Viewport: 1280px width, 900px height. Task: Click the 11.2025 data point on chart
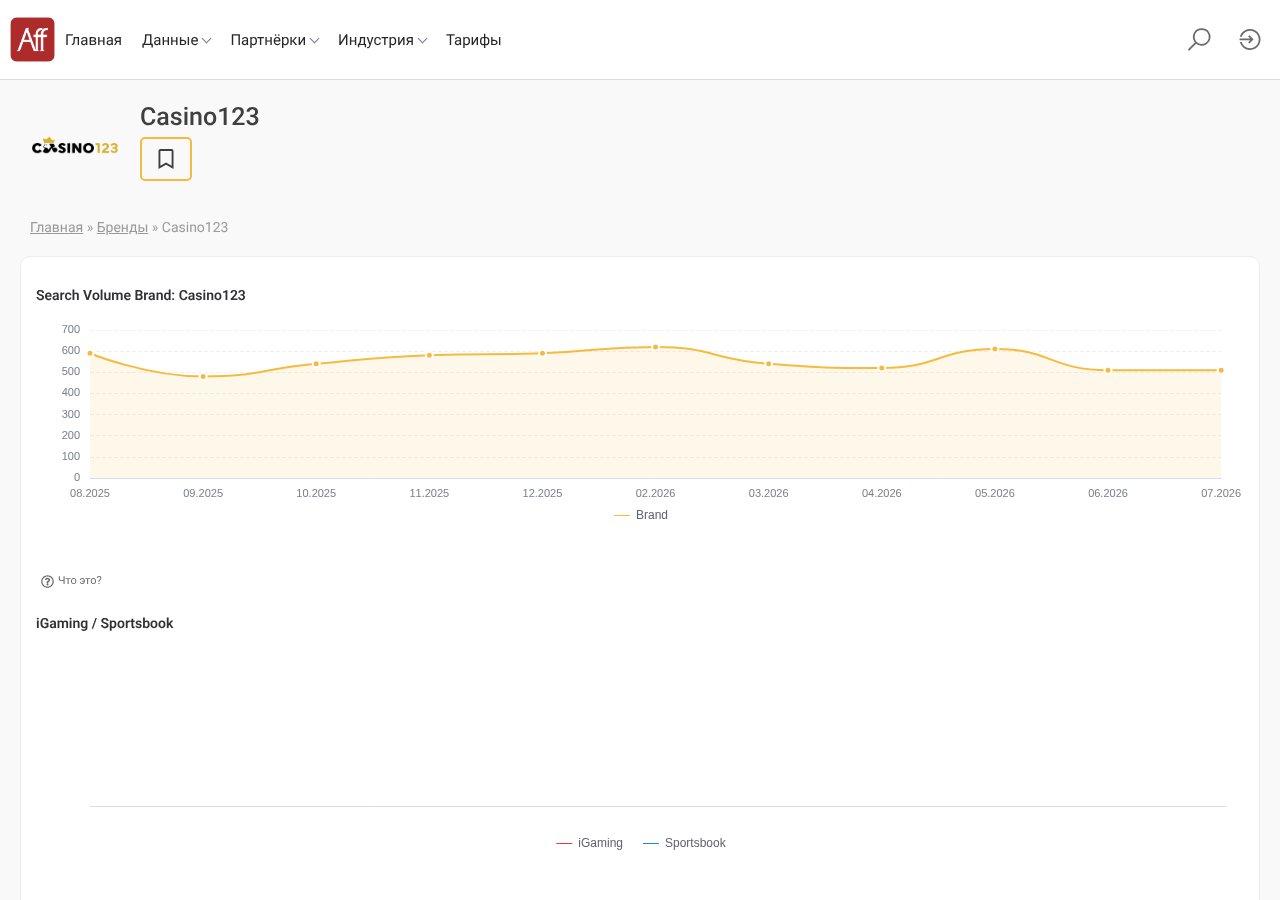(429, 355)
